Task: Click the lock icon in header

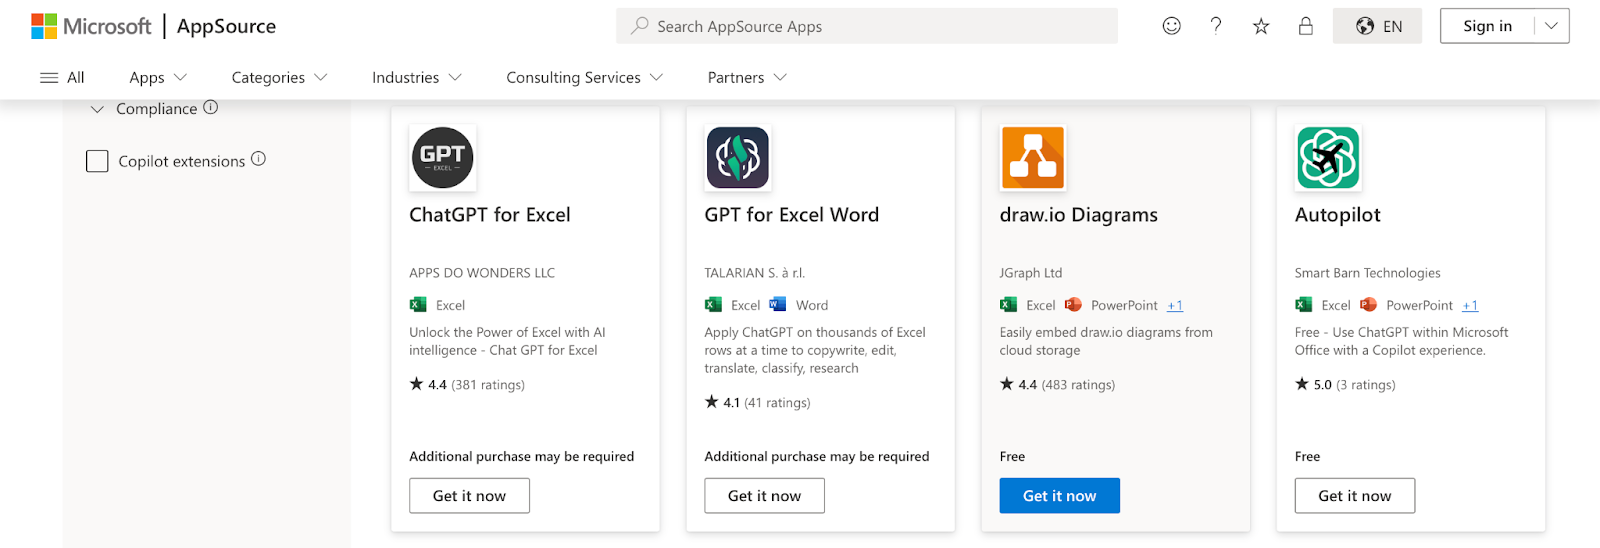Action: coord(1305,26)
